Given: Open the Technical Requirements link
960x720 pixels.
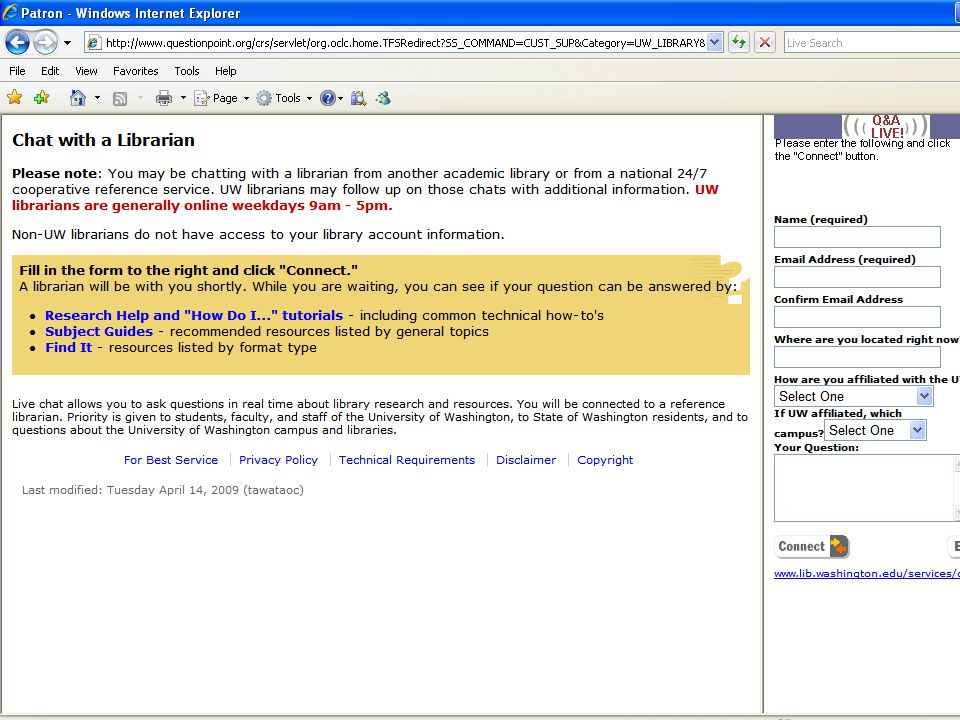Looking at the screenshot, I should click(x=407, y=460).
